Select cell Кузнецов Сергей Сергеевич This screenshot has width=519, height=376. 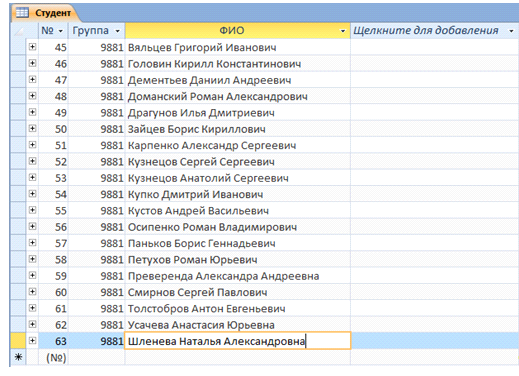click(238, 161)
